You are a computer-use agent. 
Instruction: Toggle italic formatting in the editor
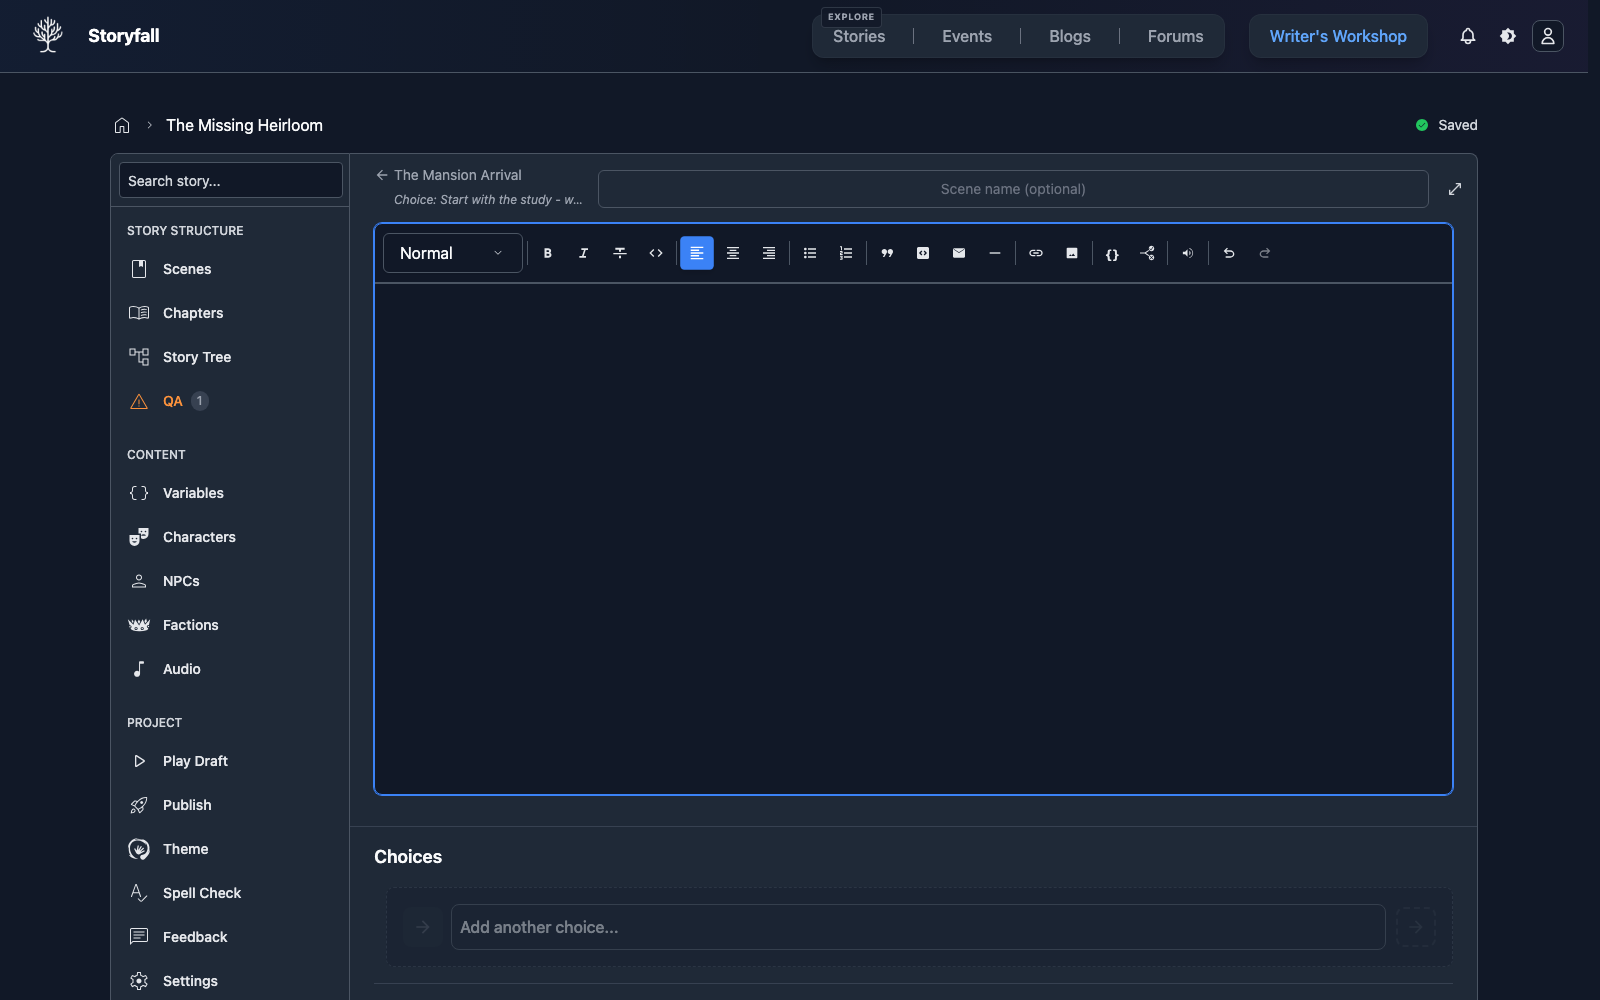pyautogui.click(x=584, y=253)
